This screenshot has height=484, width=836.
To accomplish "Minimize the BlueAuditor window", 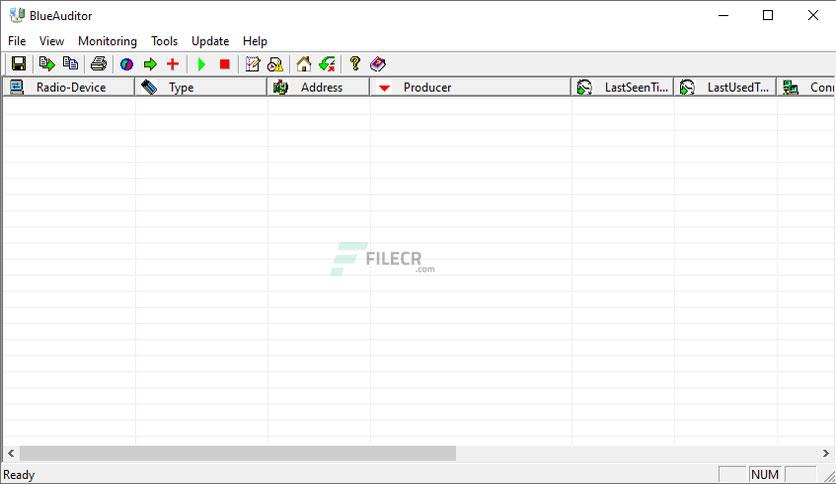I will coord(724,15).
